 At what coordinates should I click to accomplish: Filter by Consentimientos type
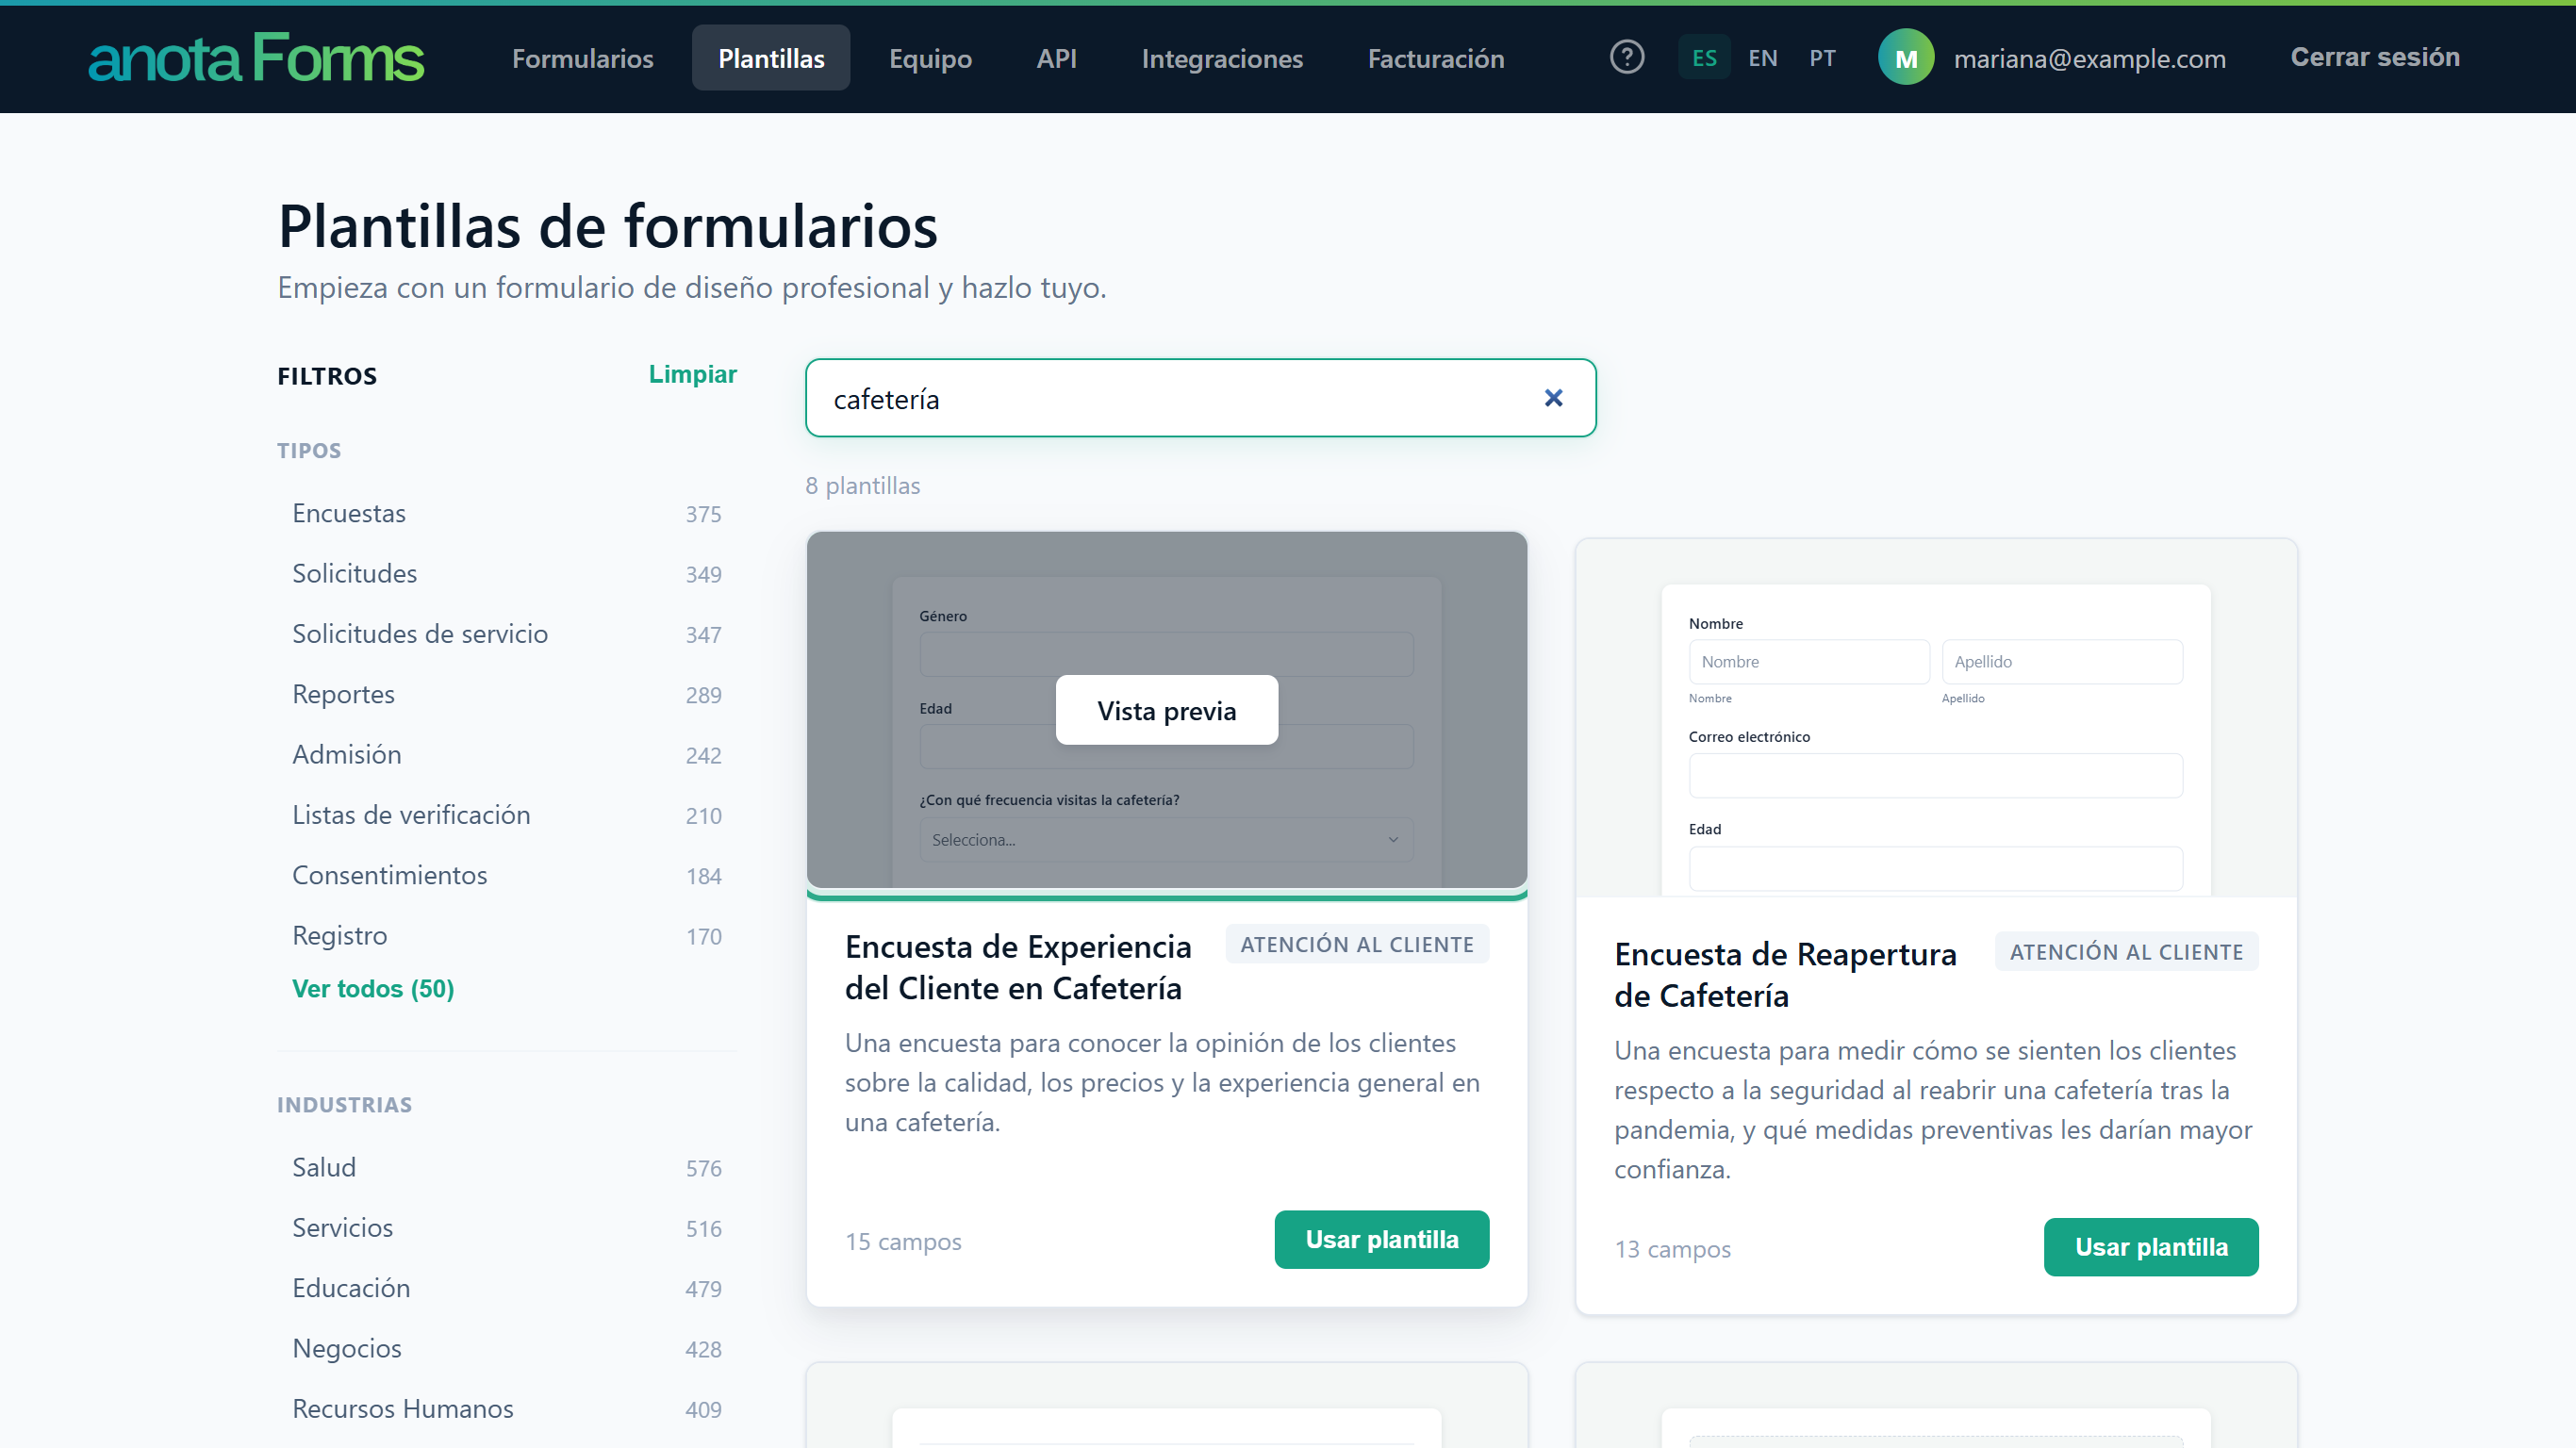point(506,875)
